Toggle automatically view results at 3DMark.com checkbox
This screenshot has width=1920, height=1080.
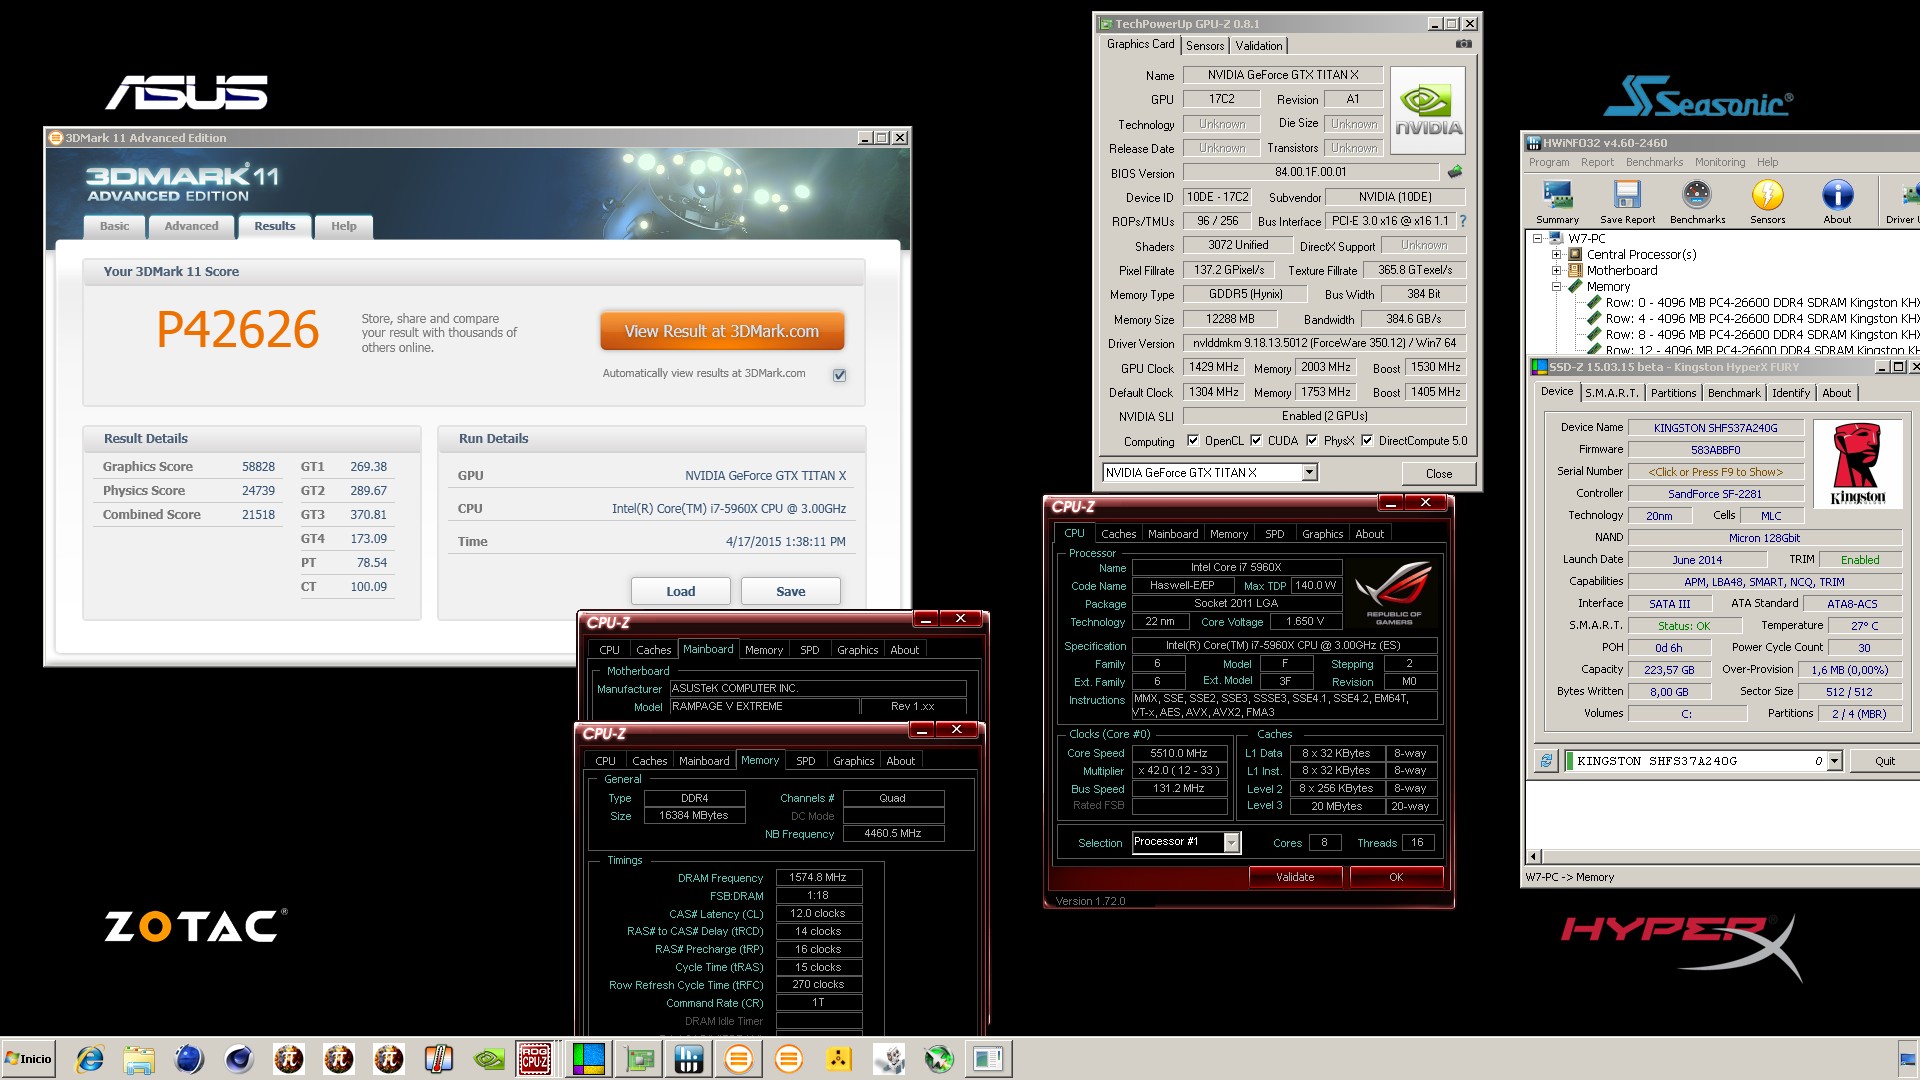[x=839, y=375]
